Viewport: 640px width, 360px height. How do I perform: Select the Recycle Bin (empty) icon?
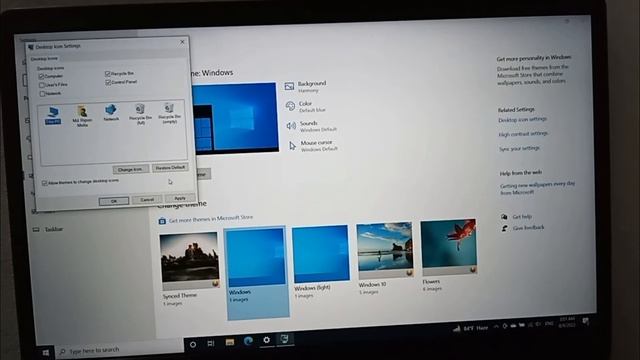coord(169,113)
